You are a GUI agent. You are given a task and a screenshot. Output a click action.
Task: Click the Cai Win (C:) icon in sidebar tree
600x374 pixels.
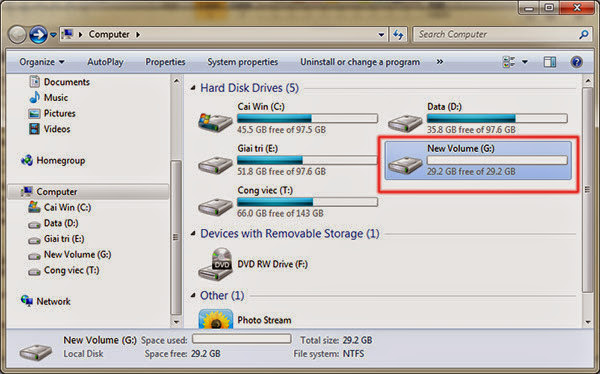(34, 207)
